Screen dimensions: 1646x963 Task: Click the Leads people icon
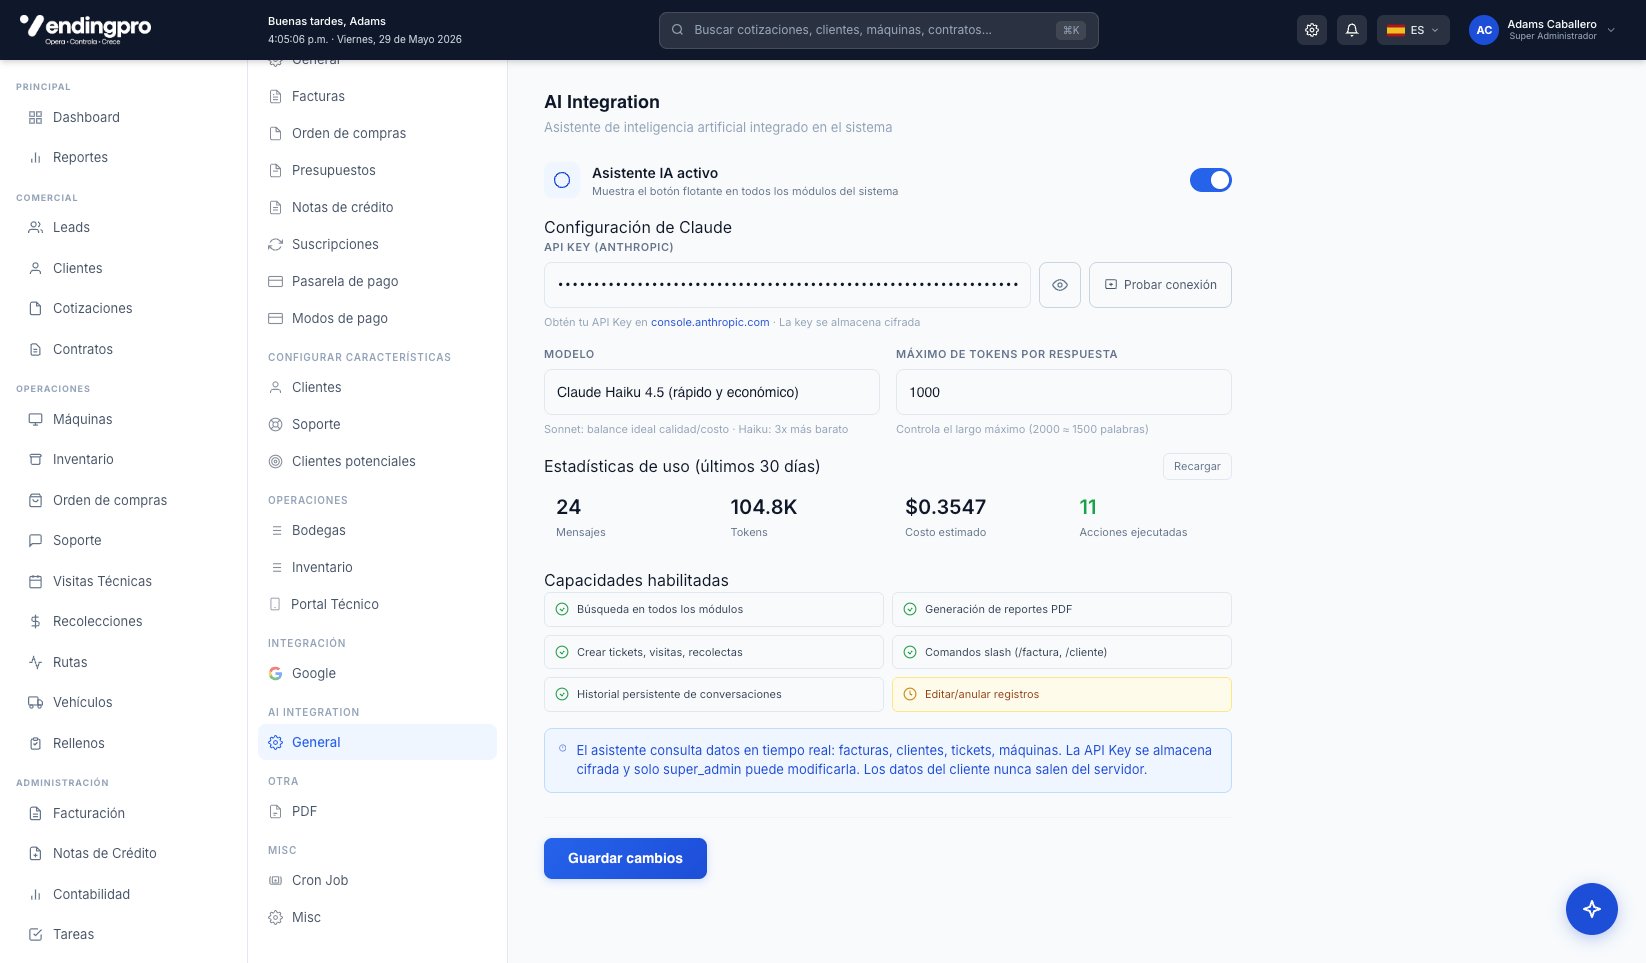coord(35,227)
